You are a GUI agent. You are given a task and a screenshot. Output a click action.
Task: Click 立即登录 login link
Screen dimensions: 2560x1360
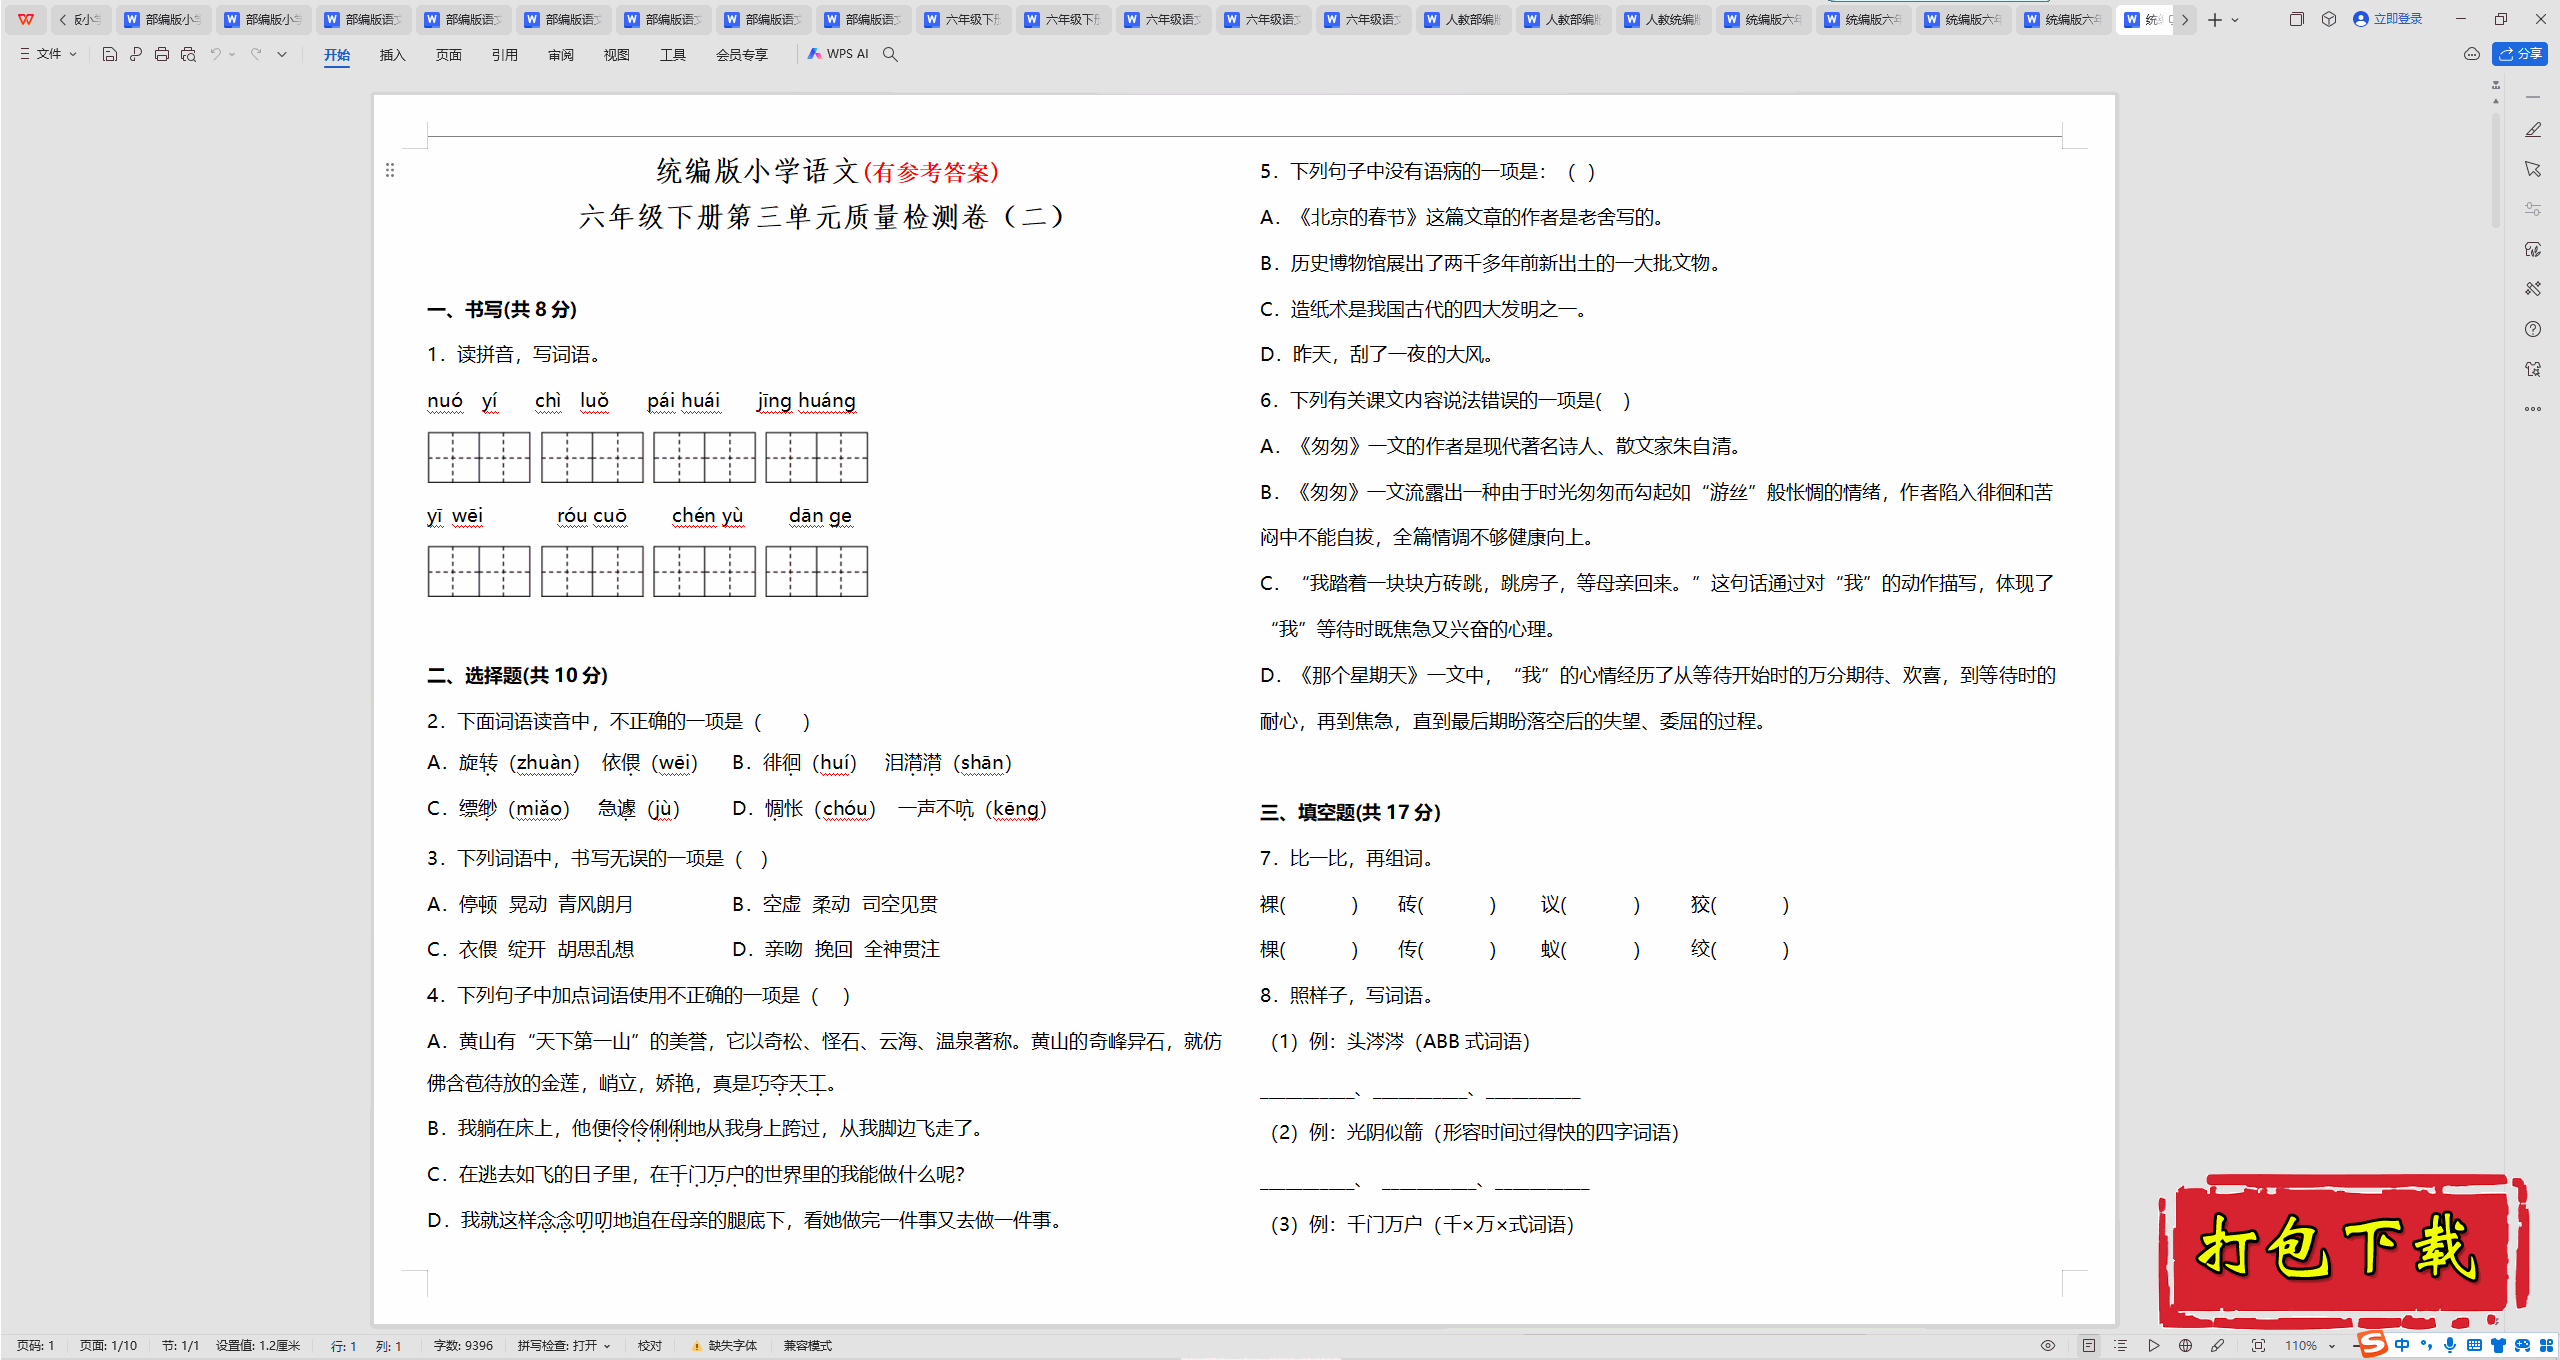(x=2388, y=19)
